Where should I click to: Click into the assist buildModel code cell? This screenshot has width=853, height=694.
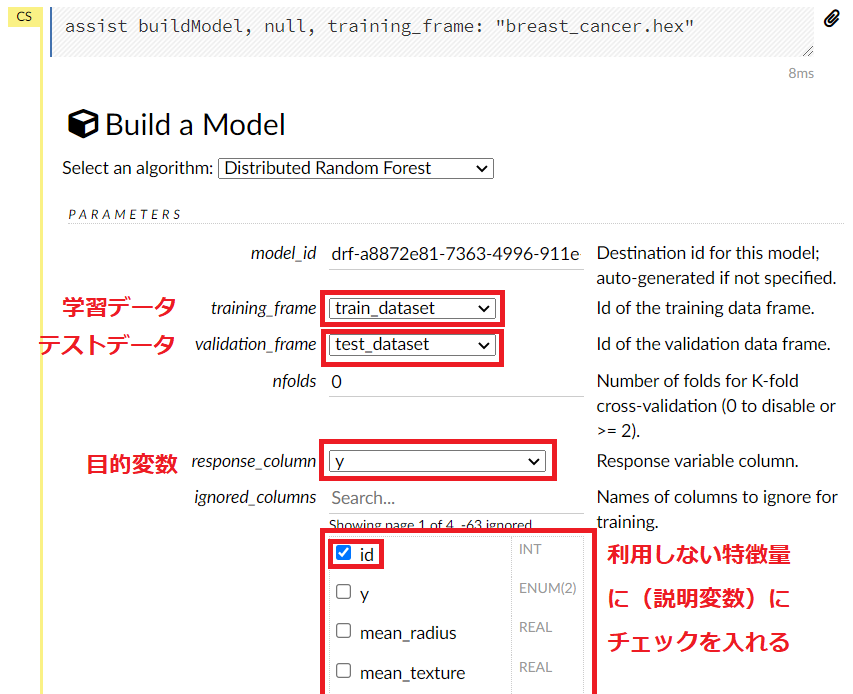(430, 27)
